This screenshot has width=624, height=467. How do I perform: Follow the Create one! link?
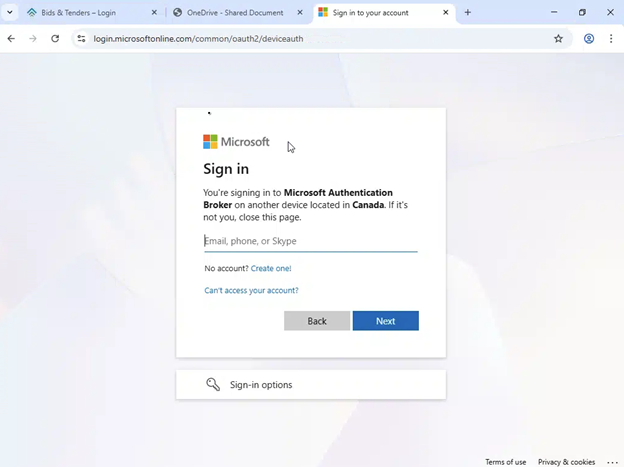click(271, 268)
